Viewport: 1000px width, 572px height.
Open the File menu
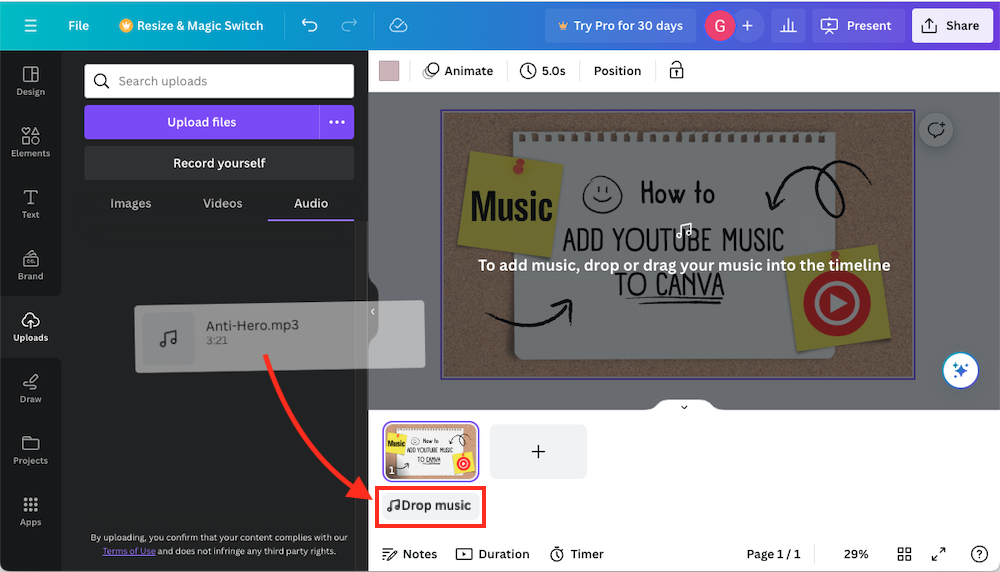79,25
